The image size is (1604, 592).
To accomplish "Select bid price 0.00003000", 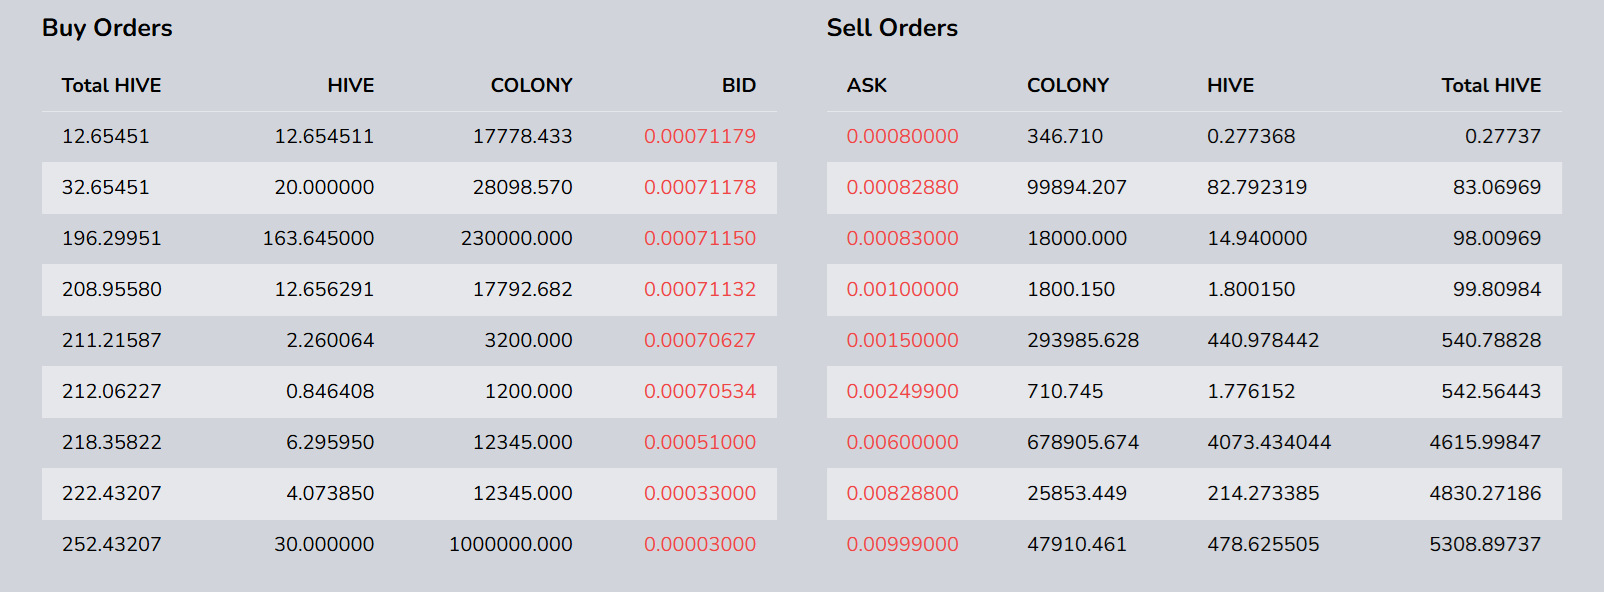I will click(699, 544).
